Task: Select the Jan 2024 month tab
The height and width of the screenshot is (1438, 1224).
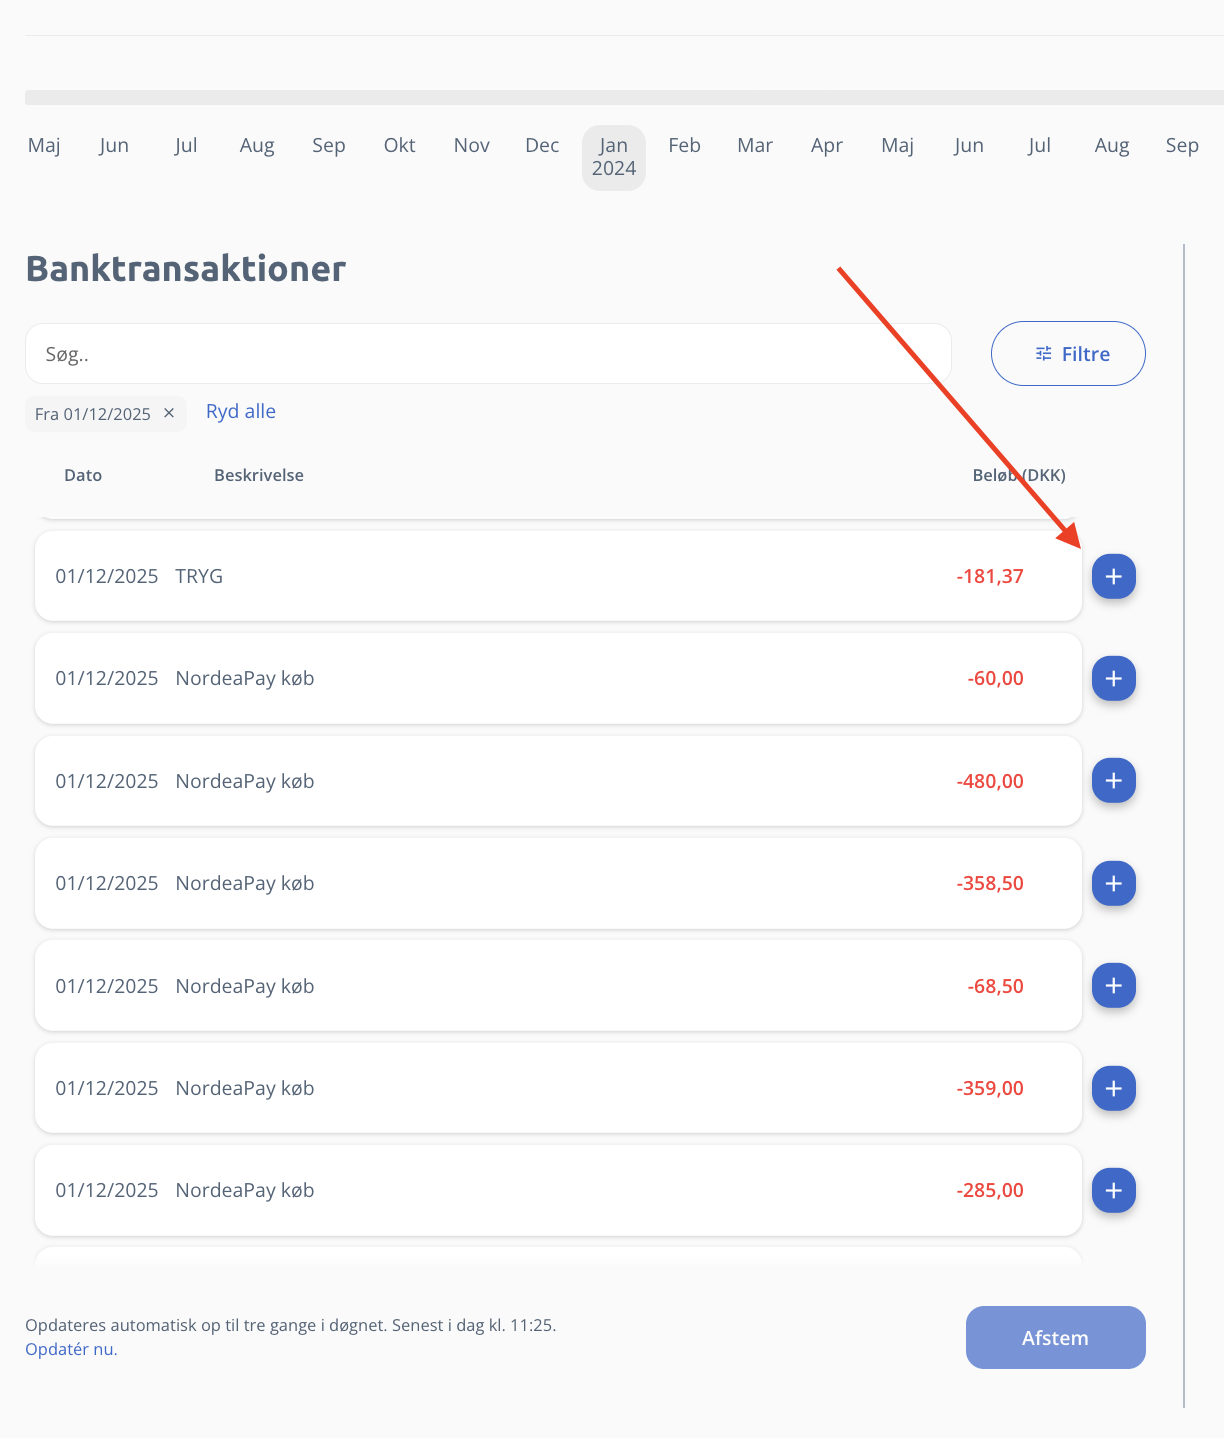Action: (x=614, y=157)
